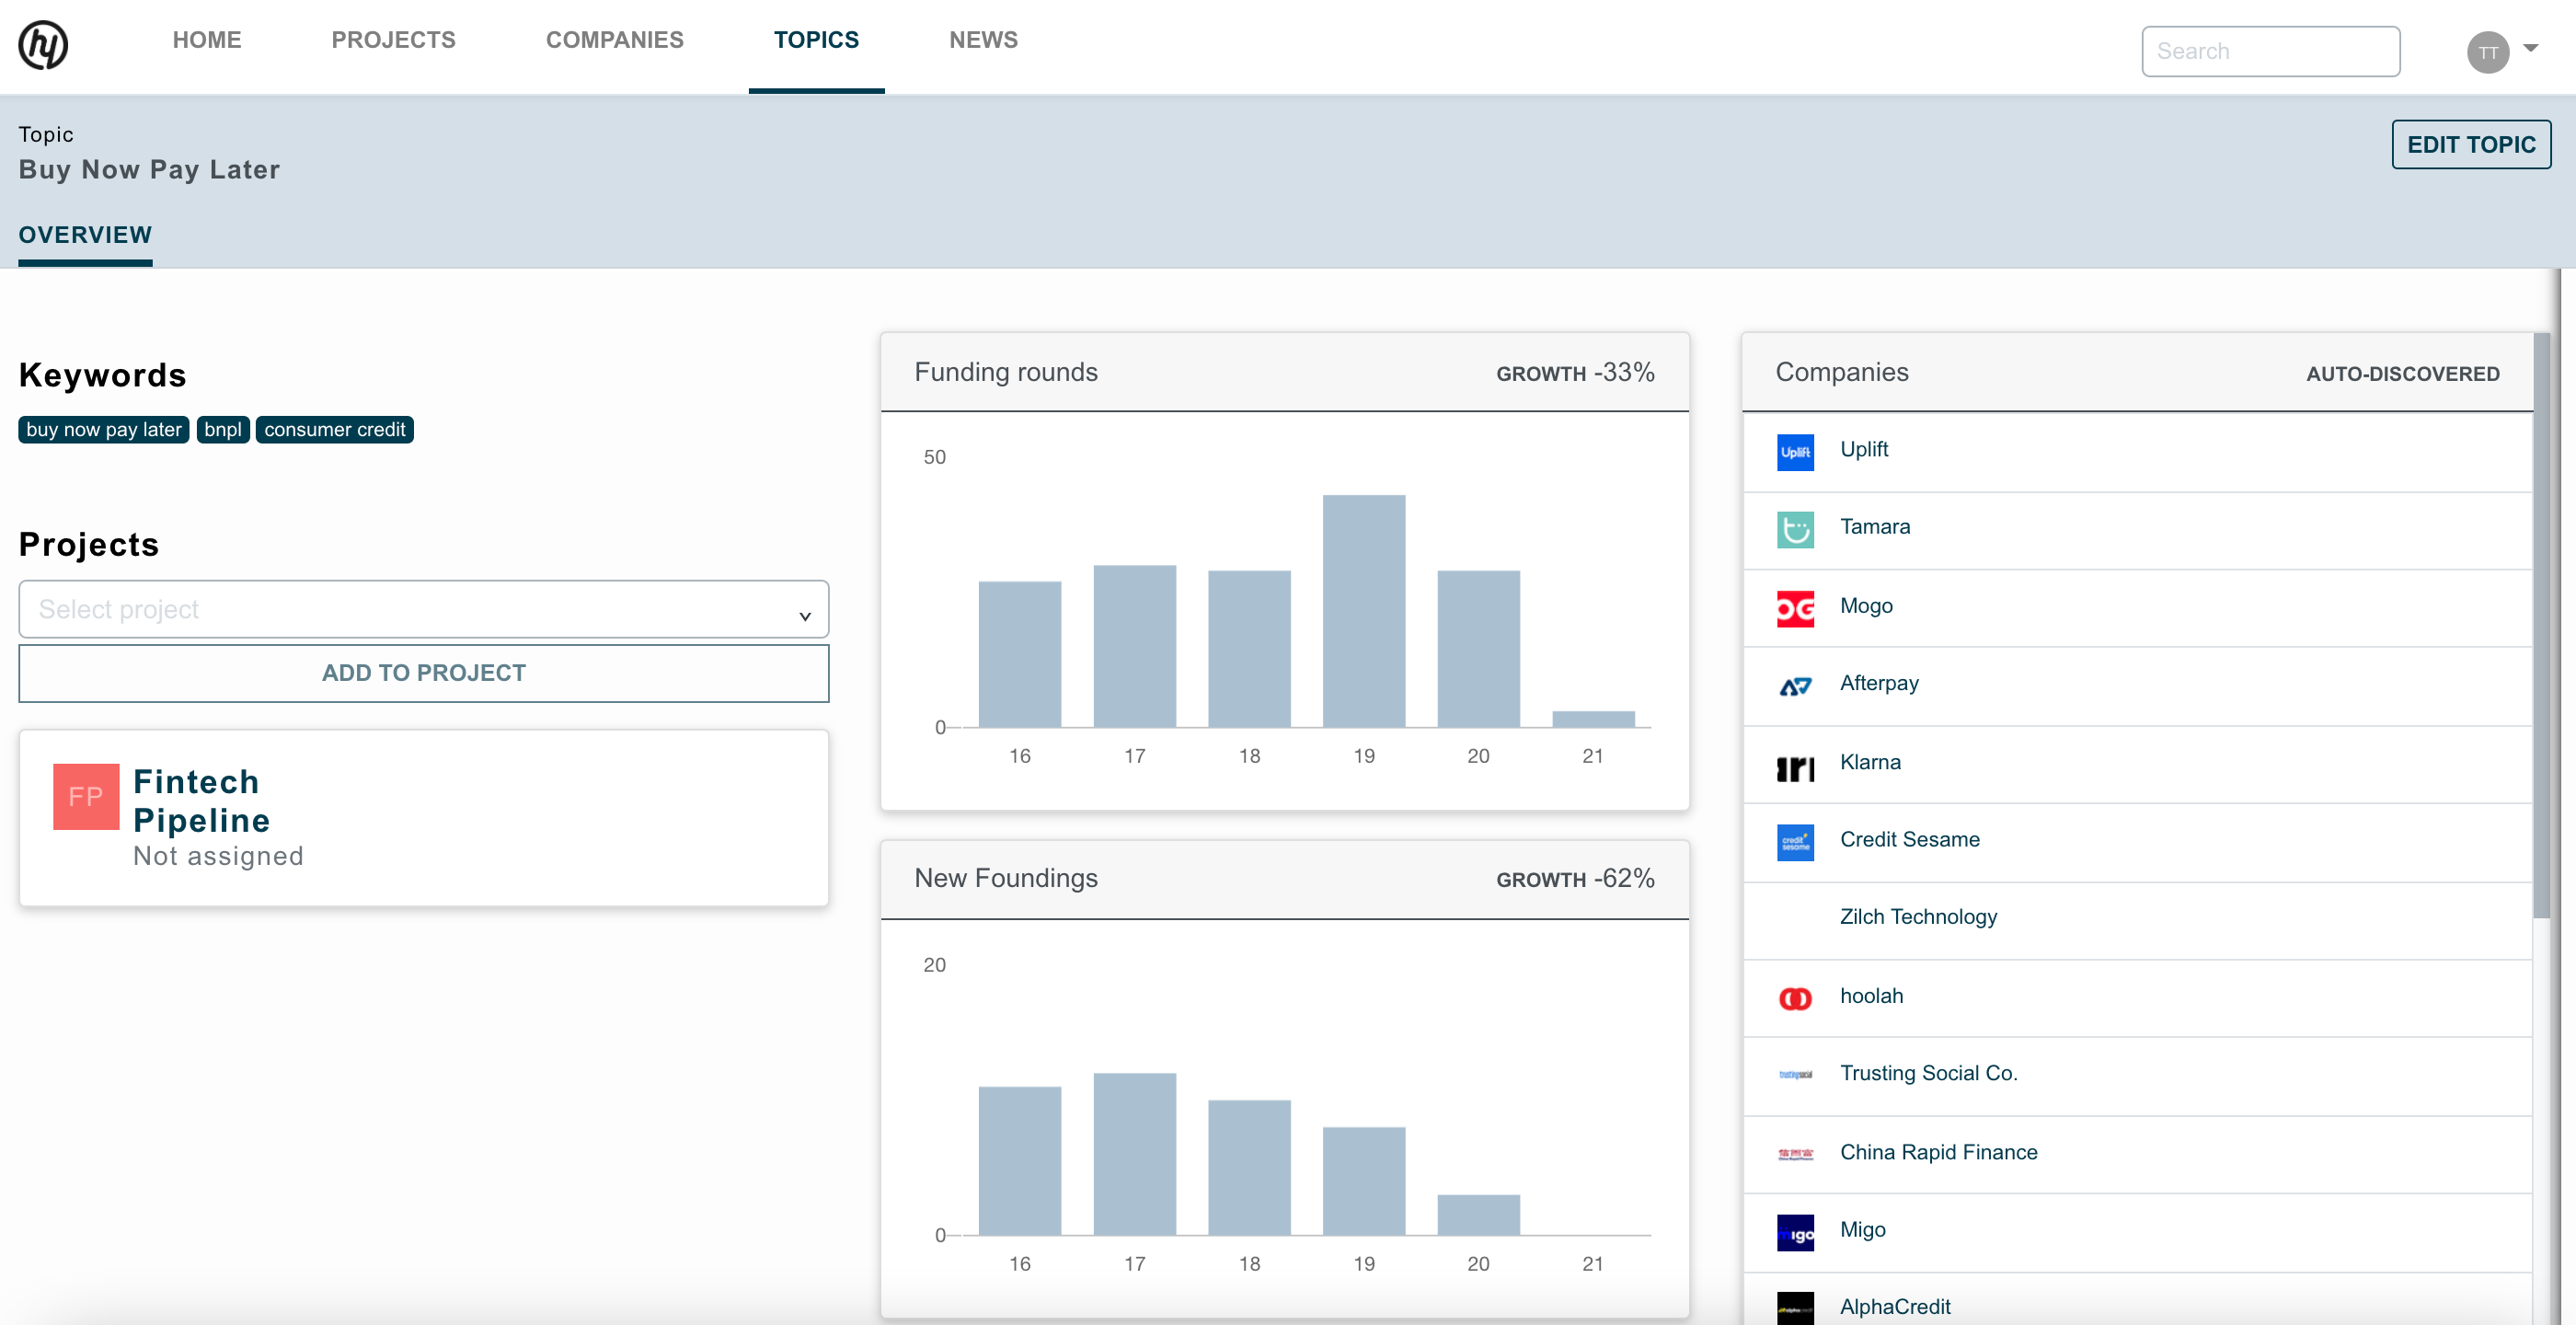Screen dimensions: 2576x1325
Task: Open the Companies navigation tab
Action: [614, 40]
